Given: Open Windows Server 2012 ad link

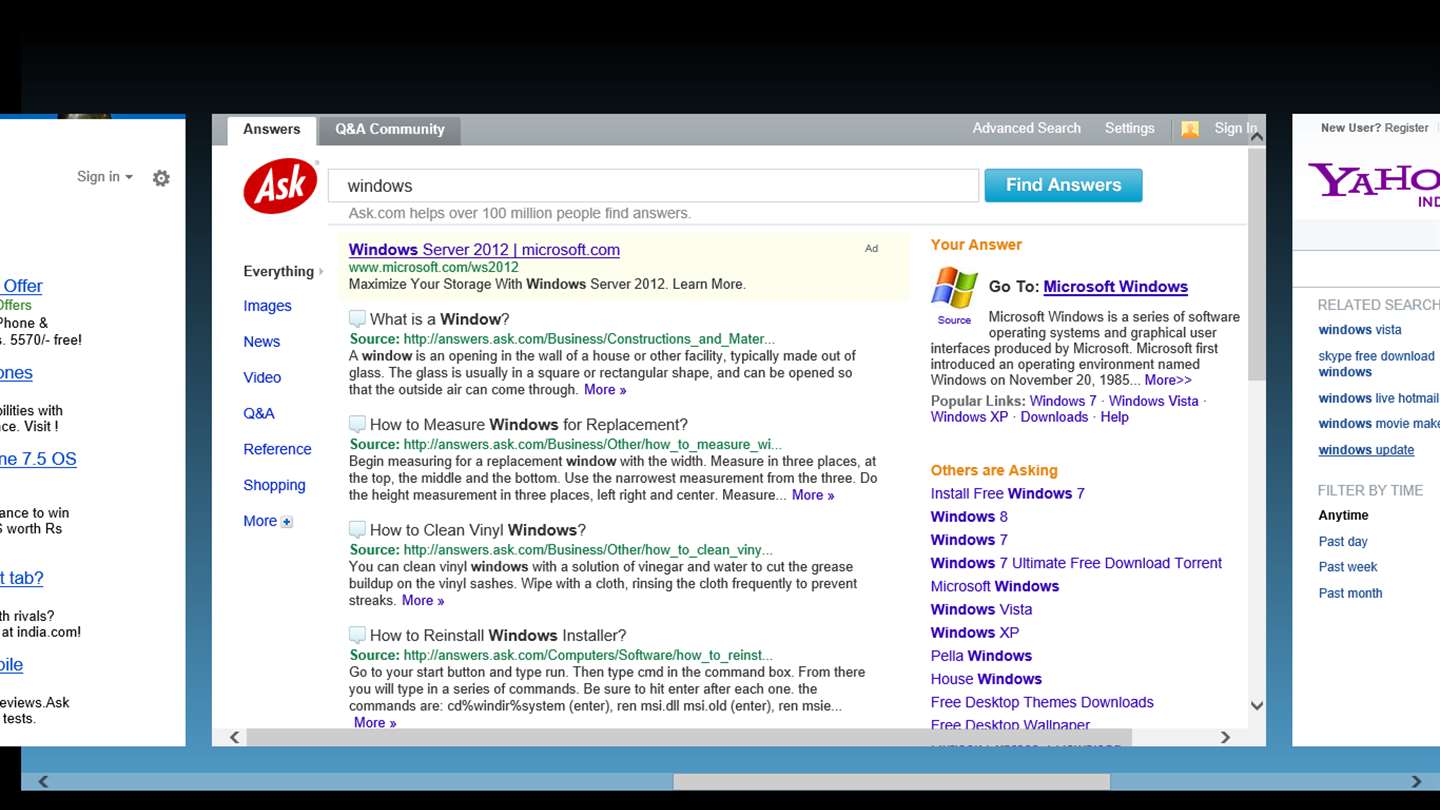Looking at the screenshot, I should tap(484, 250).
